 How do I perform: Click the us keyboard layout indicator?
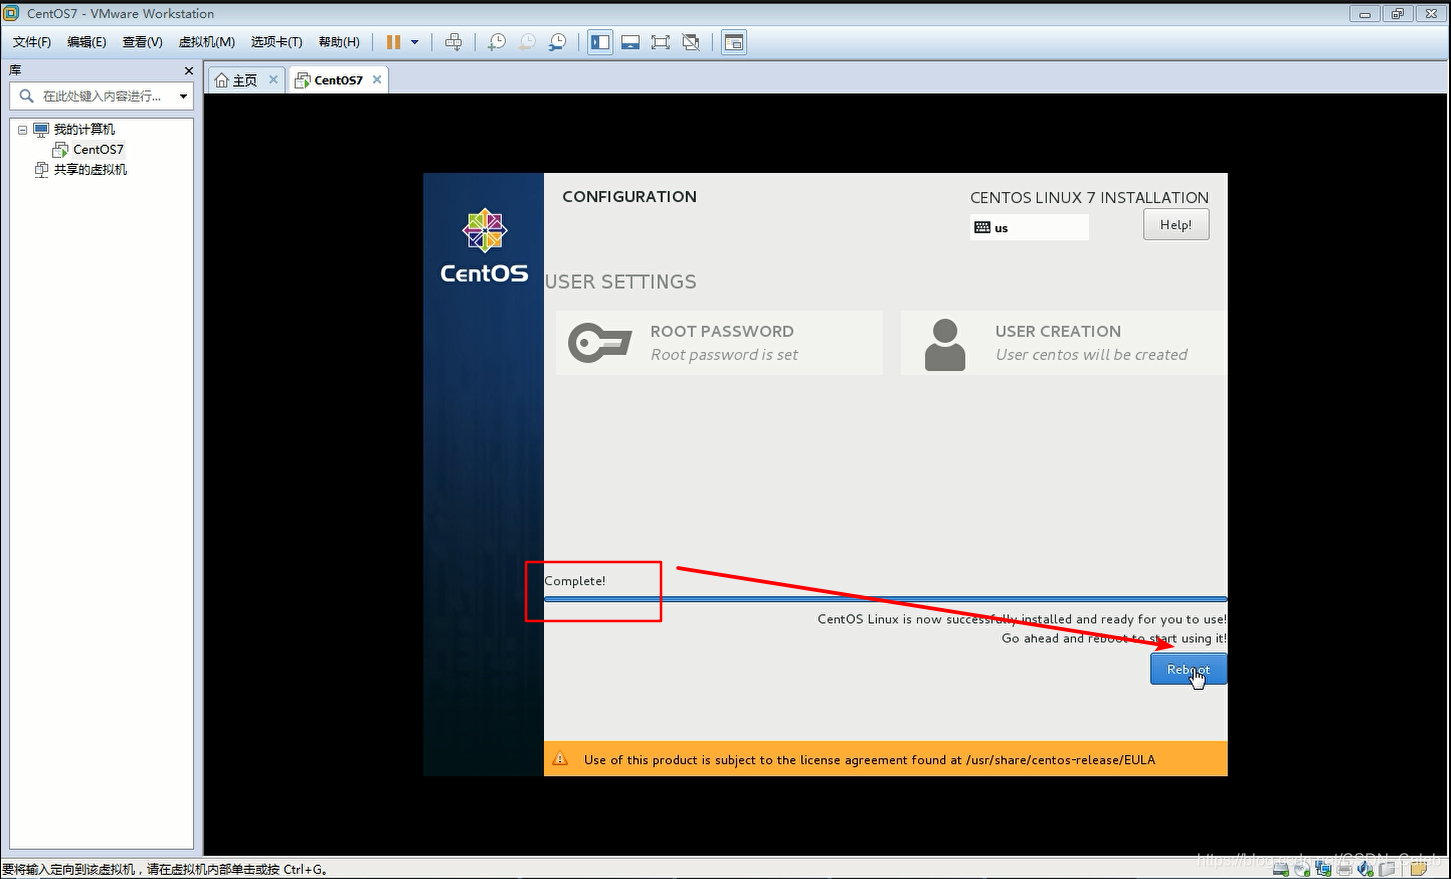[x=1029, y=228]
